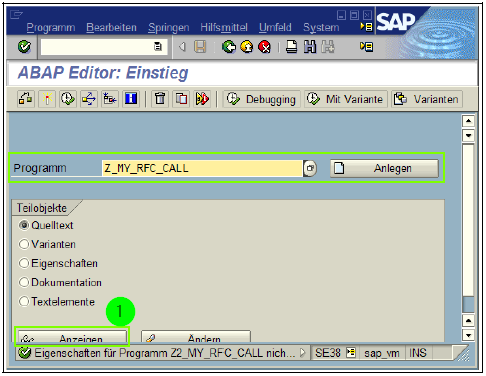Image resolution: width=486 pixels, height=376 pixels.
Task: Click the layout icon beside the System menu
Action: [366, 27]
